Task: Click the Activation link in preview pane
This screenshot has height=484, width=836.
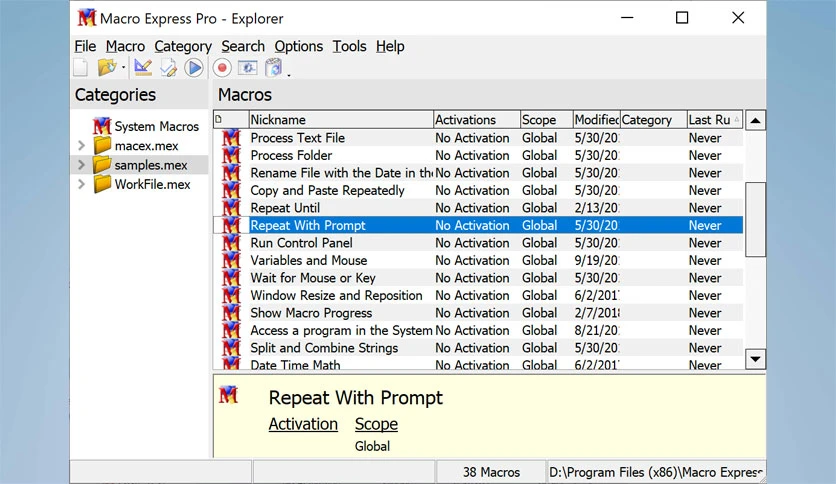Action: [x=303, y=424]
